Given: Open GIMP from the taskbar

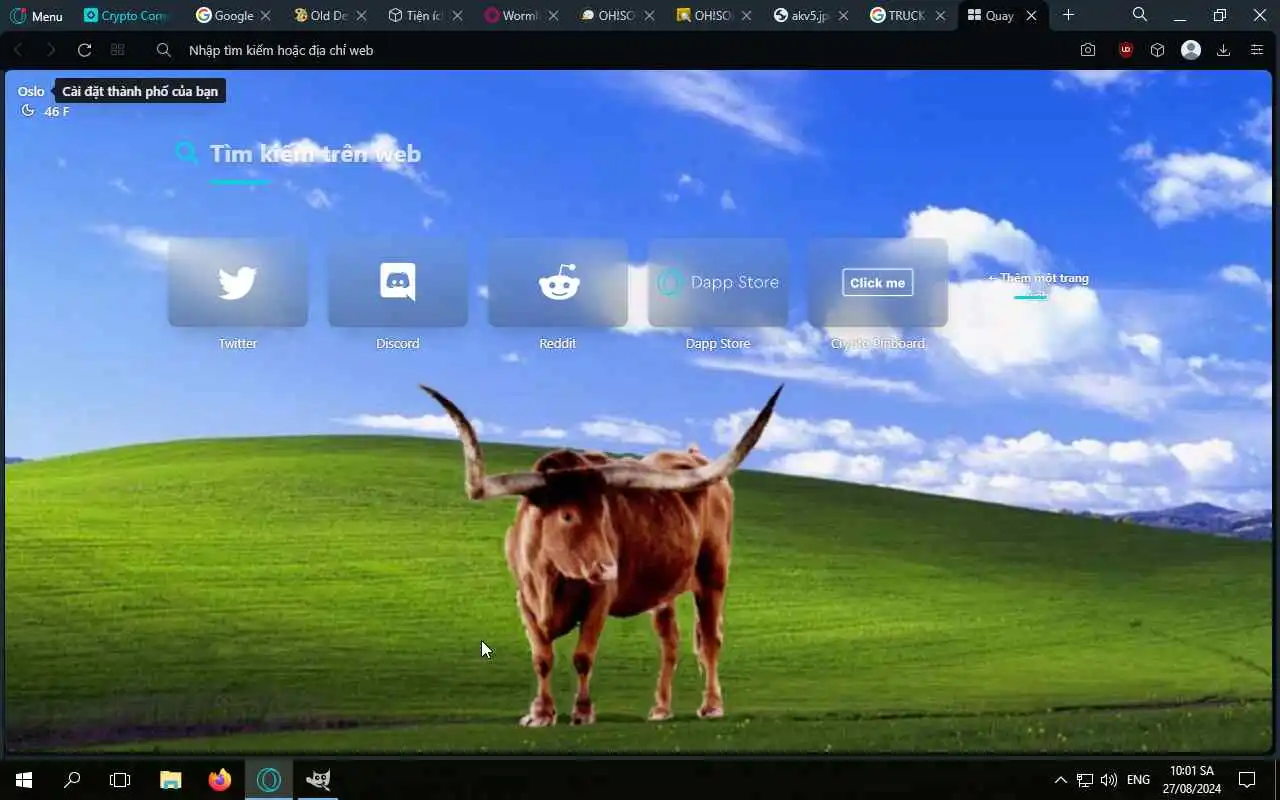Looking at the screenshot, I should click(318, 780).
